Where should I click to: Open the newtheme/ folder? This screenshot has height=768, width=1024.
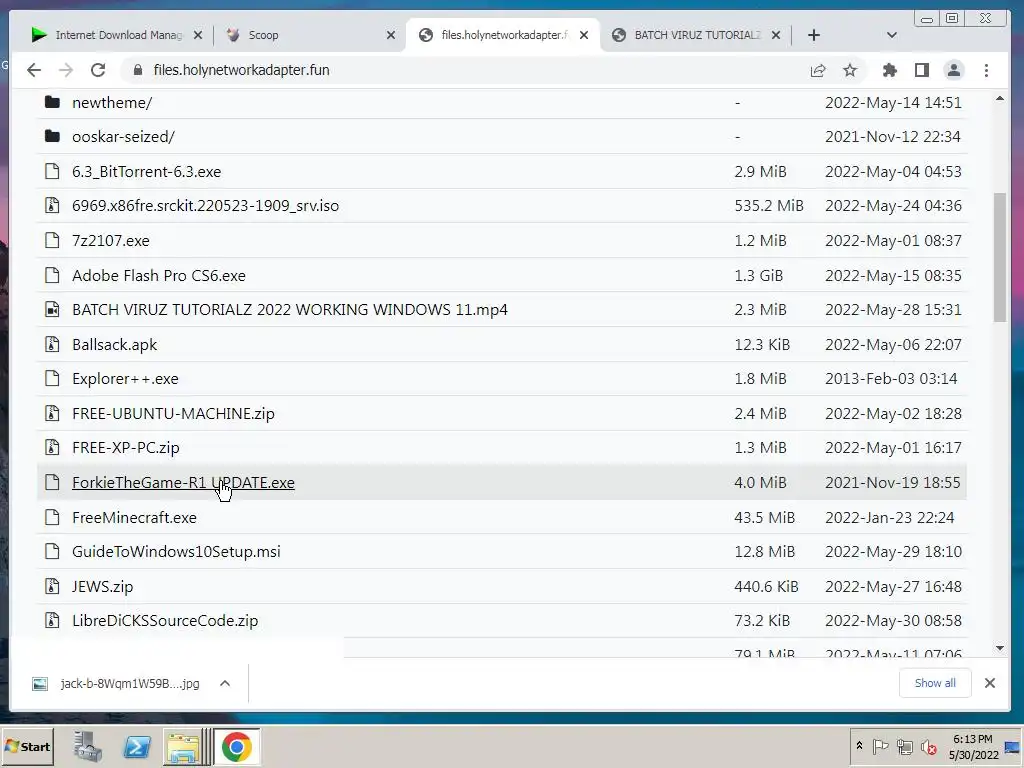pyautogui.click(x=112, y=103)
